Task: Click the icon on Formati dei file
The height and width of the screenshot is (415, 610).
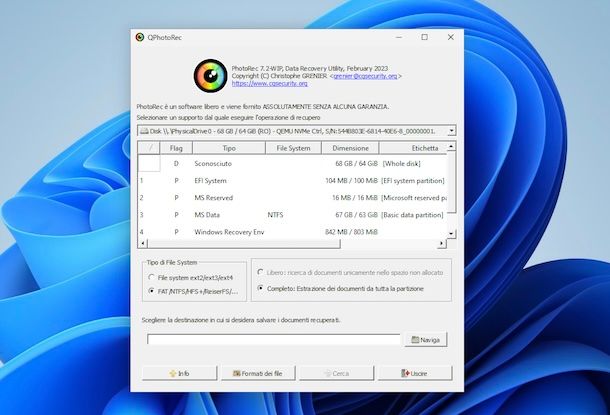Action: tap(237, 373)
